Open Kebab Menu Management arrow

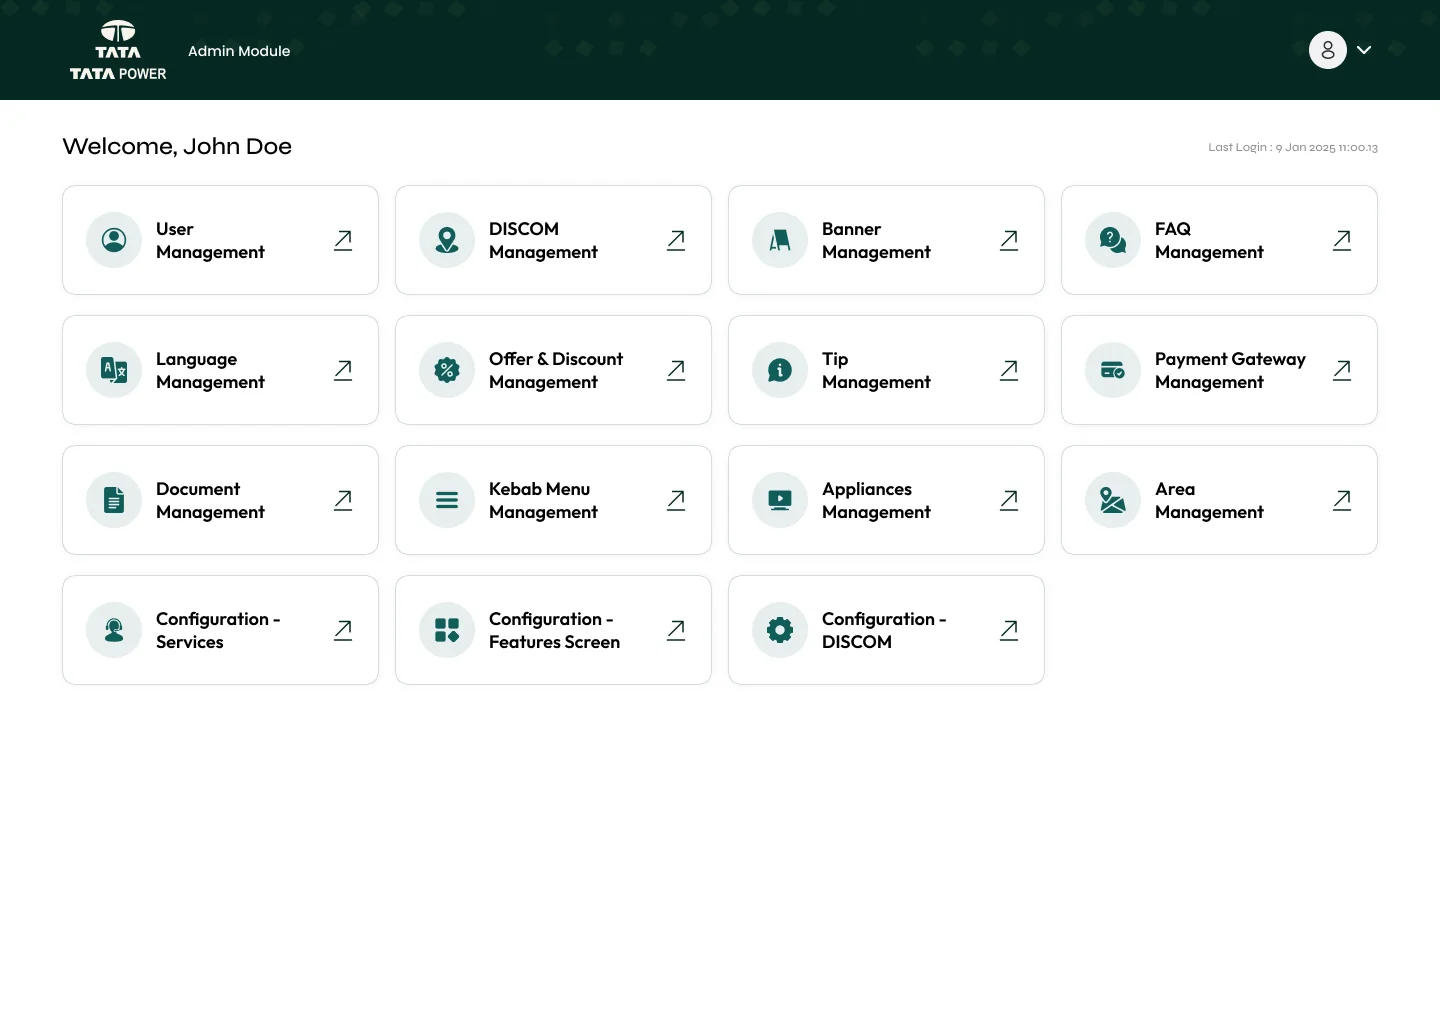coord(676,500)
